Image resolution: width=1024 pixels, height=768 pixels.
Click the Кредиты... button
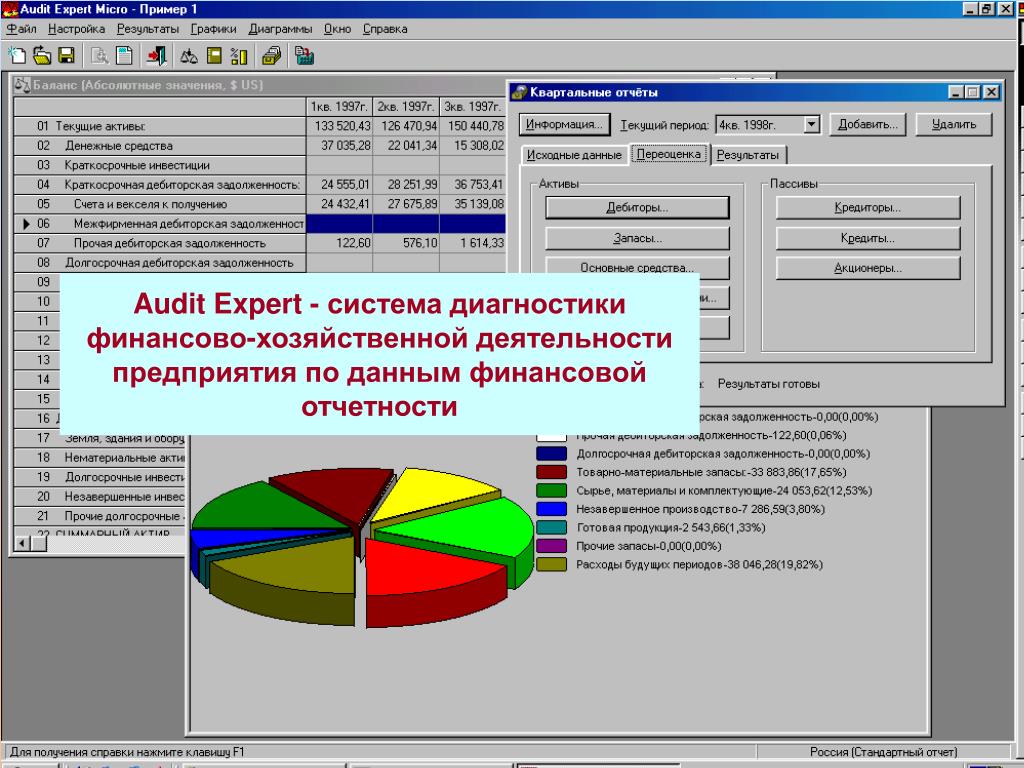point(868,238)
